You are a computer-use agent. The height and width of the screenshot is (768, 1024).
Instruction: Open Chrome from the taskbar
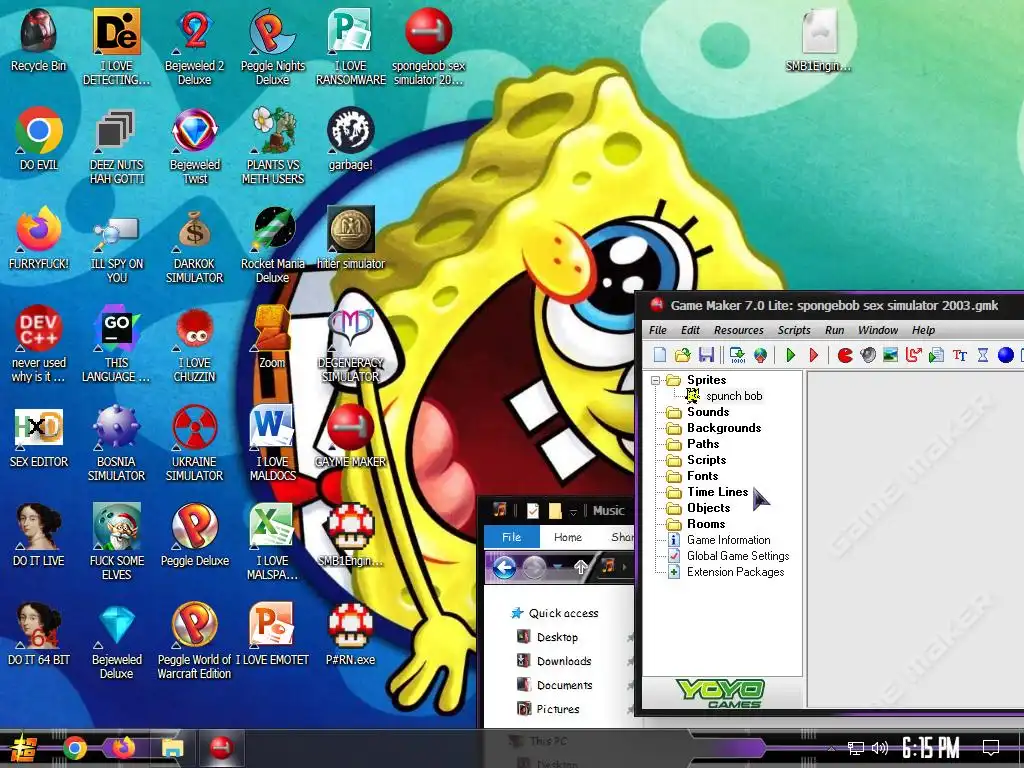[74, 748]
